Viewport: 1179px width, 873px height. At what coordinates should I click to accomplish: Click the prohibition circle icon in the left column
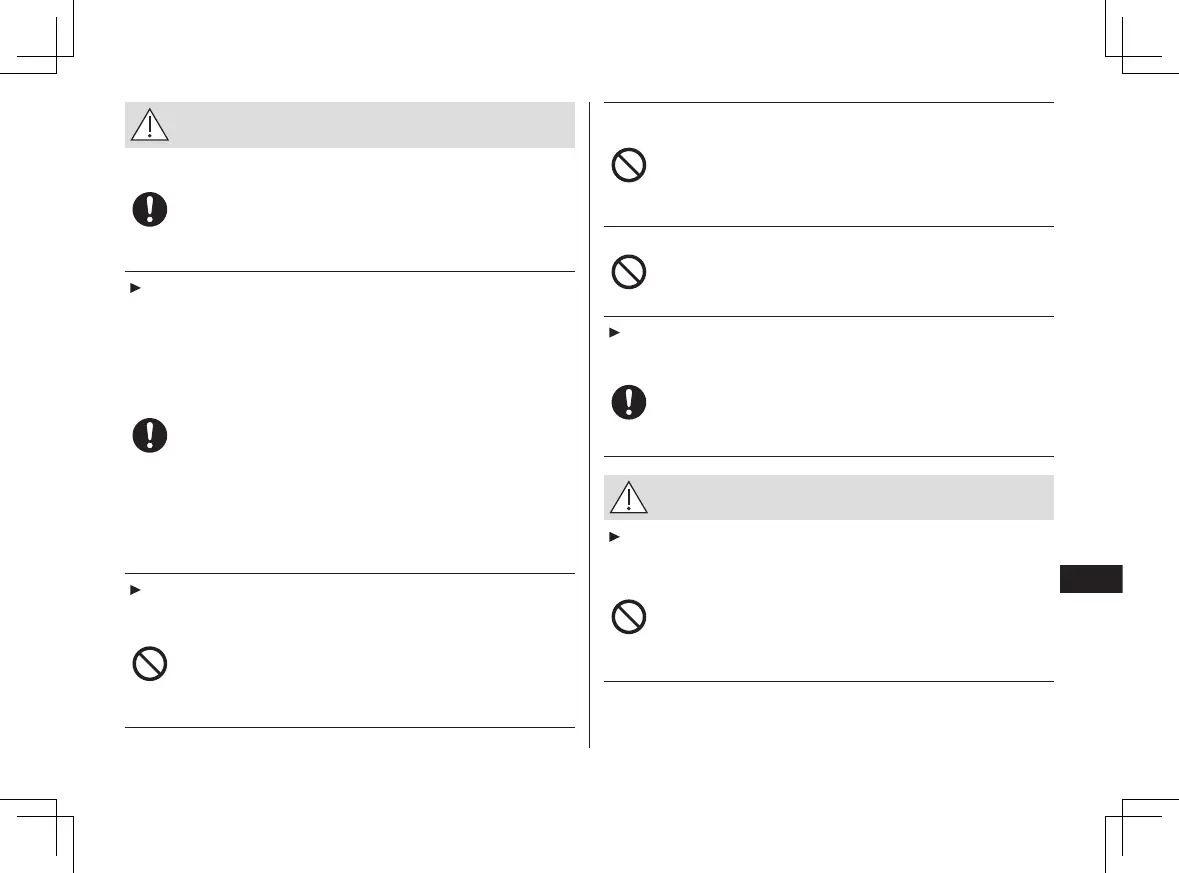[x=149, y=664]
